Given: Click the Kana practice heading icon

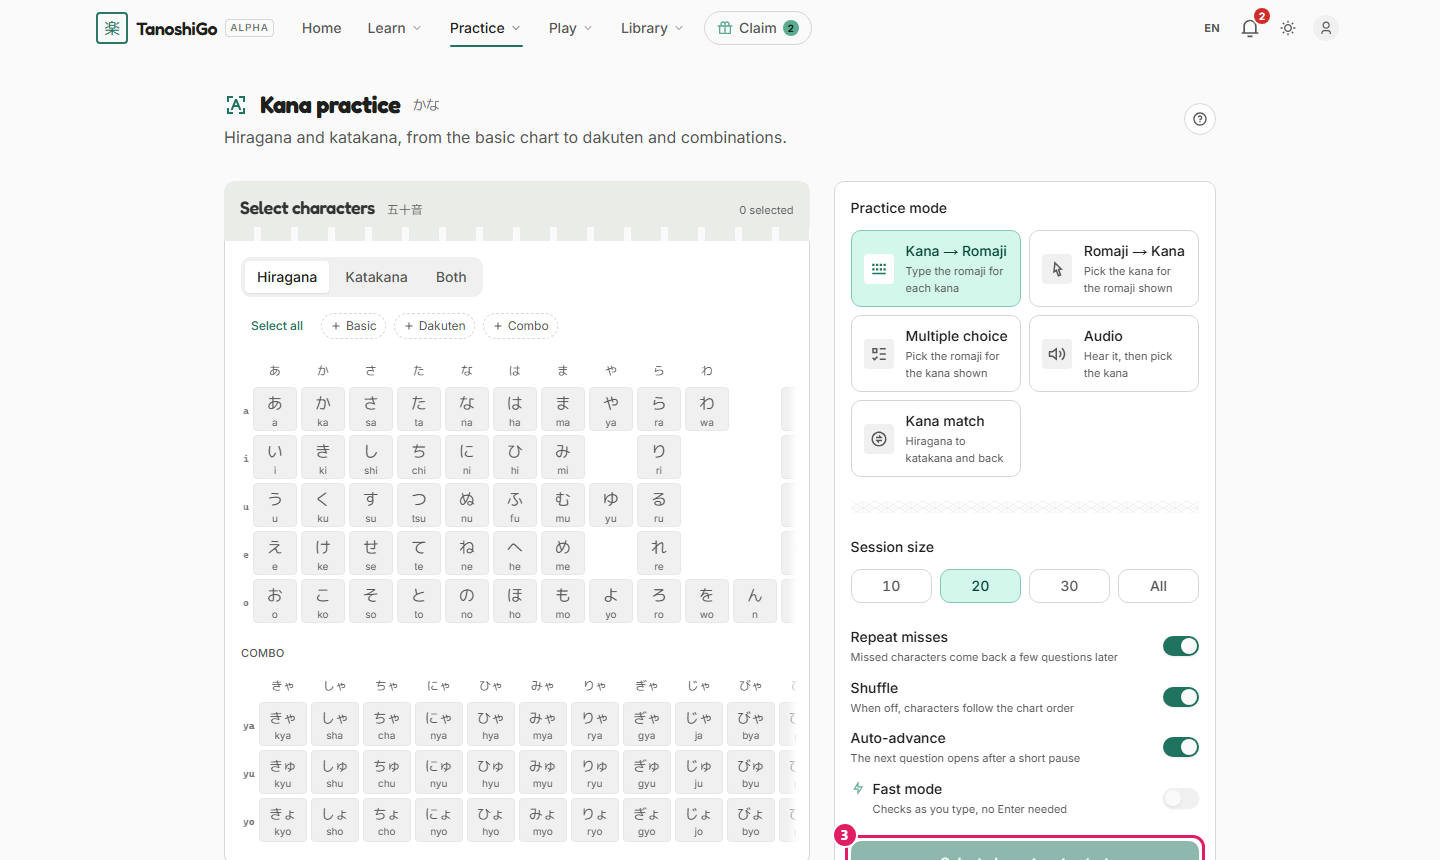Looking at the screenshot, I should coord(236,105).
